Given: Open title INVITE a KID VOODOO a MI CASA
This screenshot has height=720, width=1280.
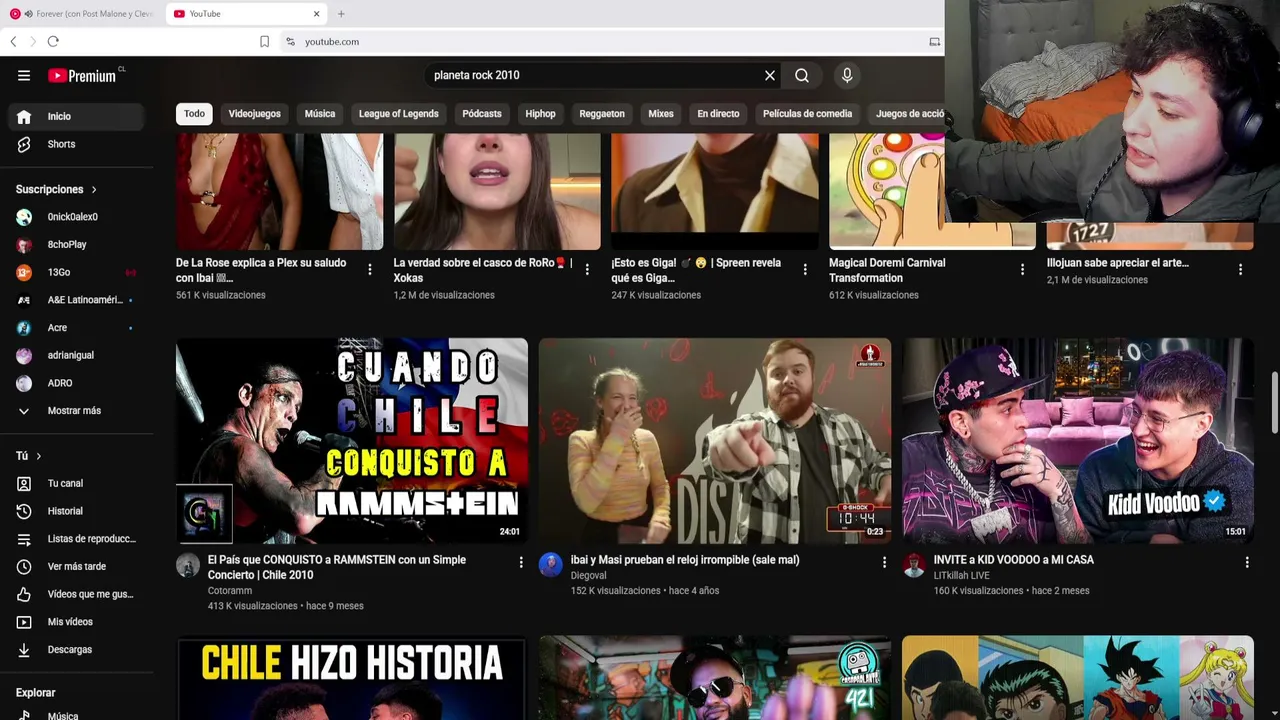Looking at the screenshot, I should click(1014, 560).
